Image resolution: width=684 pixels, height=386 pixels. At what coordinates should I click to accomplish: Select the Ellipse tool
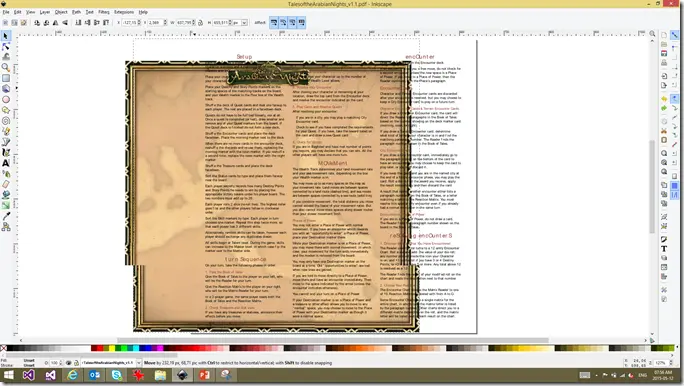click(x=6, y=99)
